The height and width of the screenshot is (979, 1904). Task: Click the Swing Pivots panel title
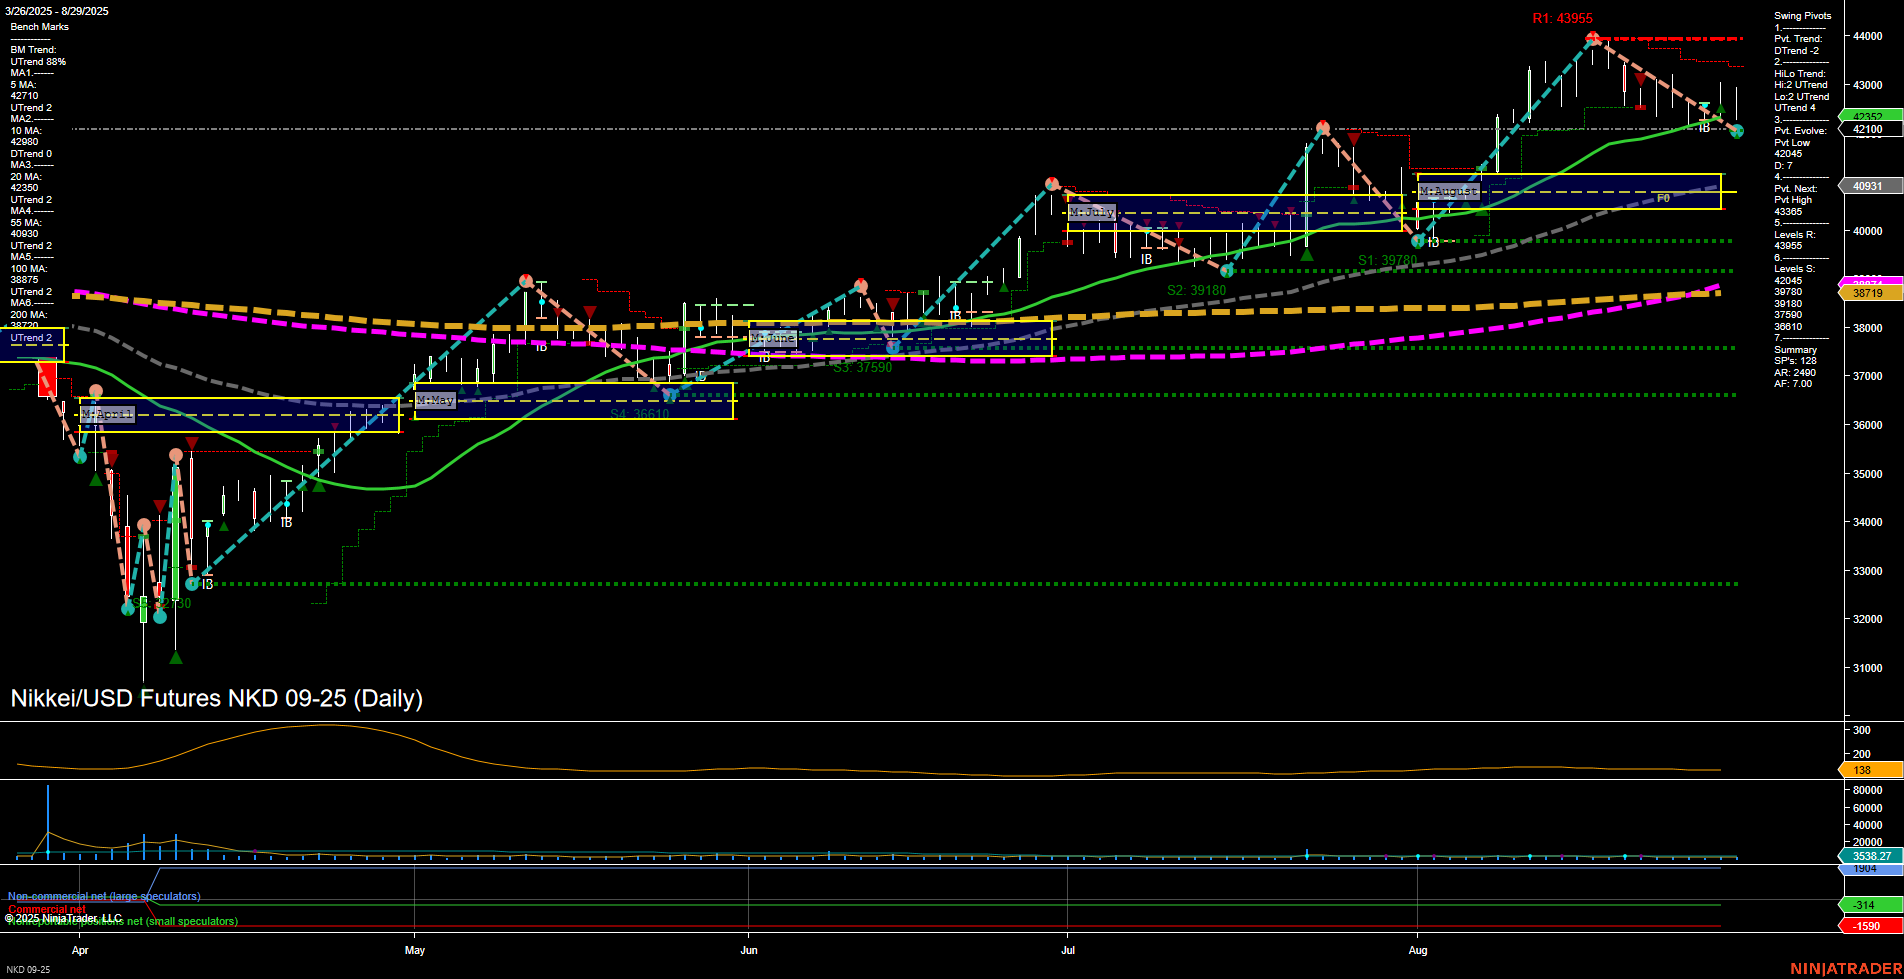(1803, 15)
